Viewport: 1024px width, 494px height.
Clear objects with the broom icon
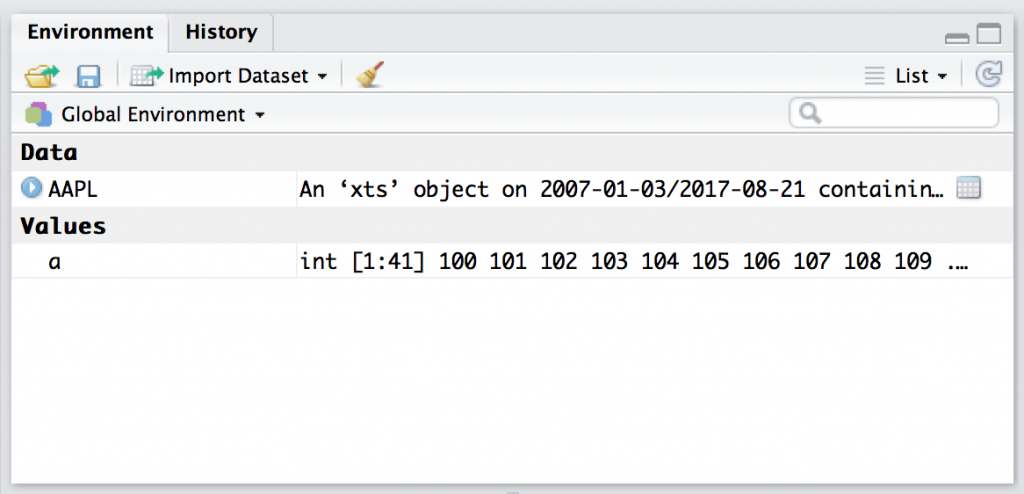coord(370,75)
